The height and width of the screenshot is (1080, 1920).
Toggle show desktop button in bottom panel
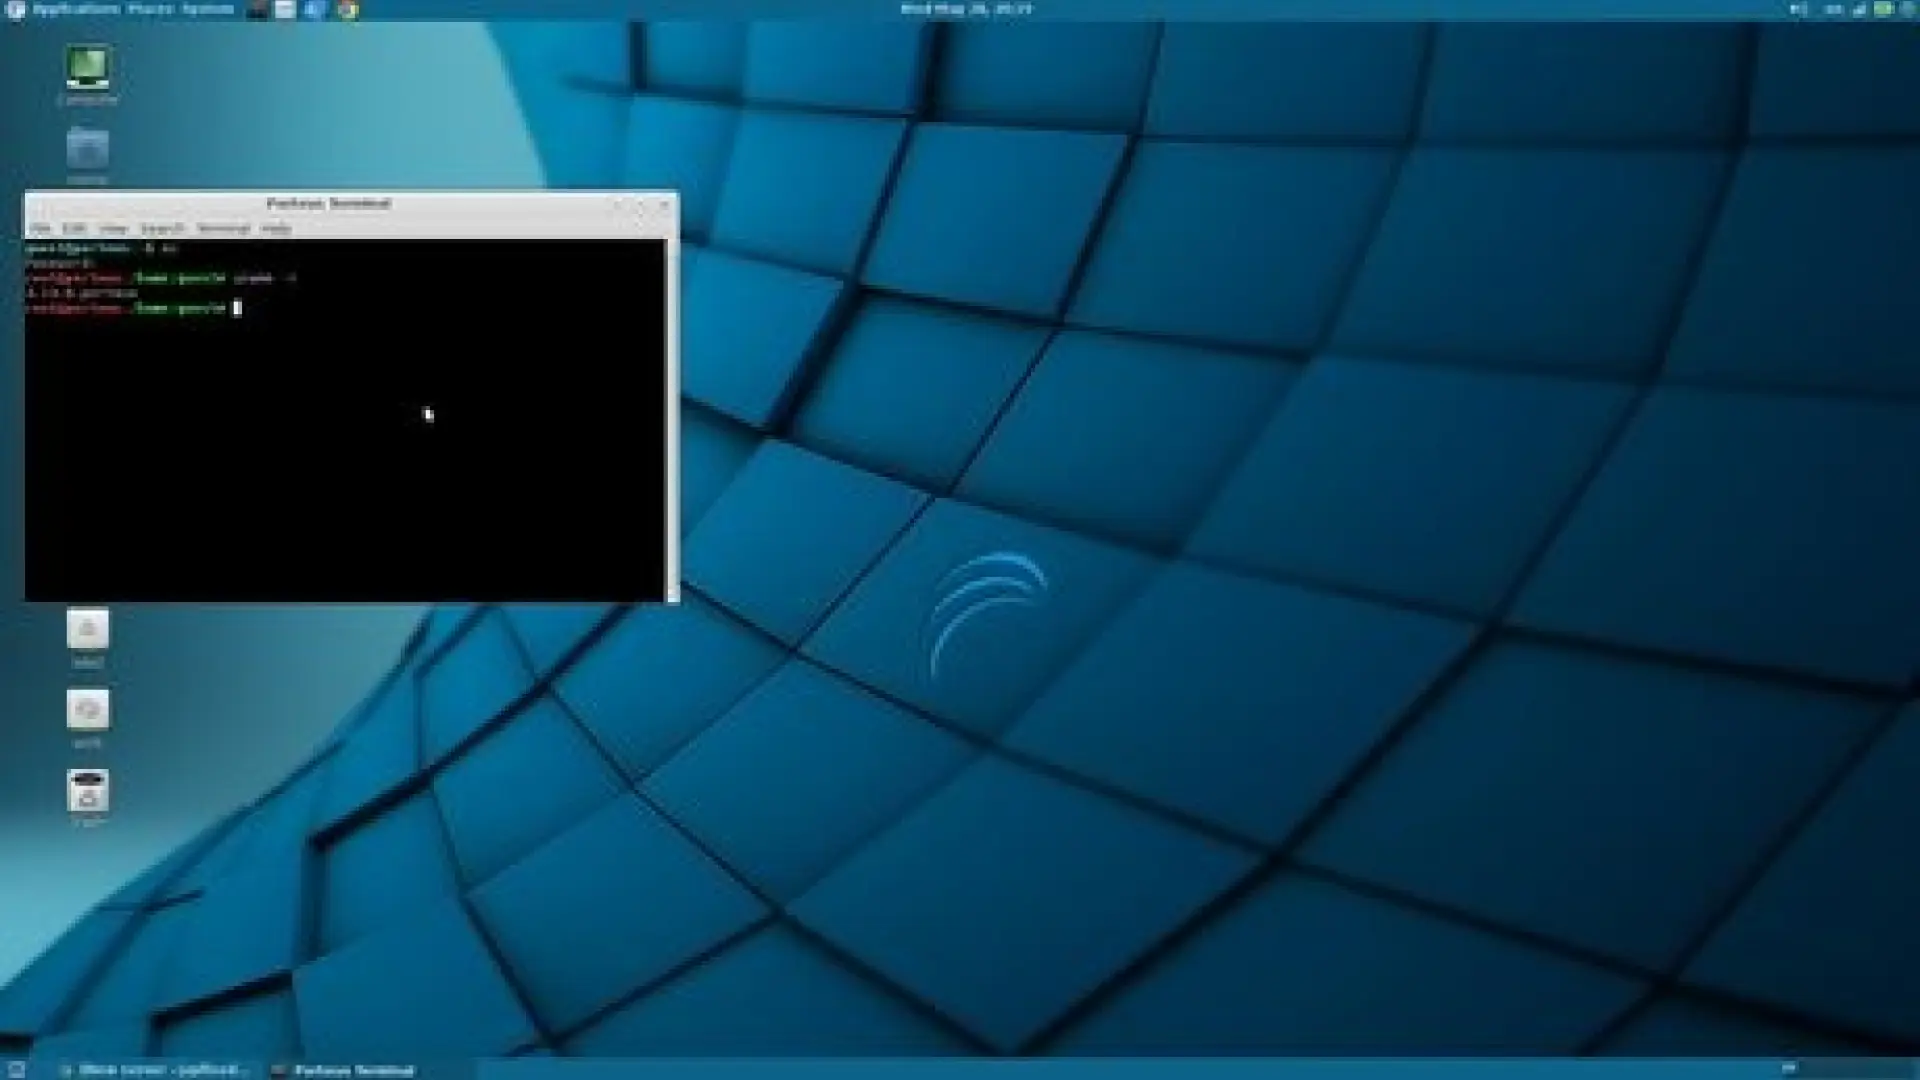[x=16, y=1069]
